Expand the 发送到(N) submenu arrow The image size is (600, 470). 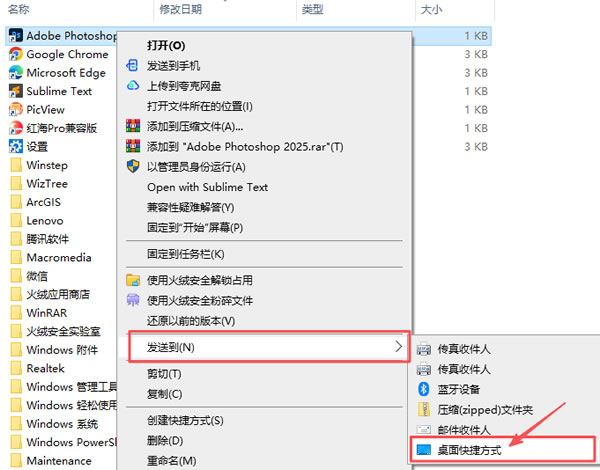tap(399, 347)
